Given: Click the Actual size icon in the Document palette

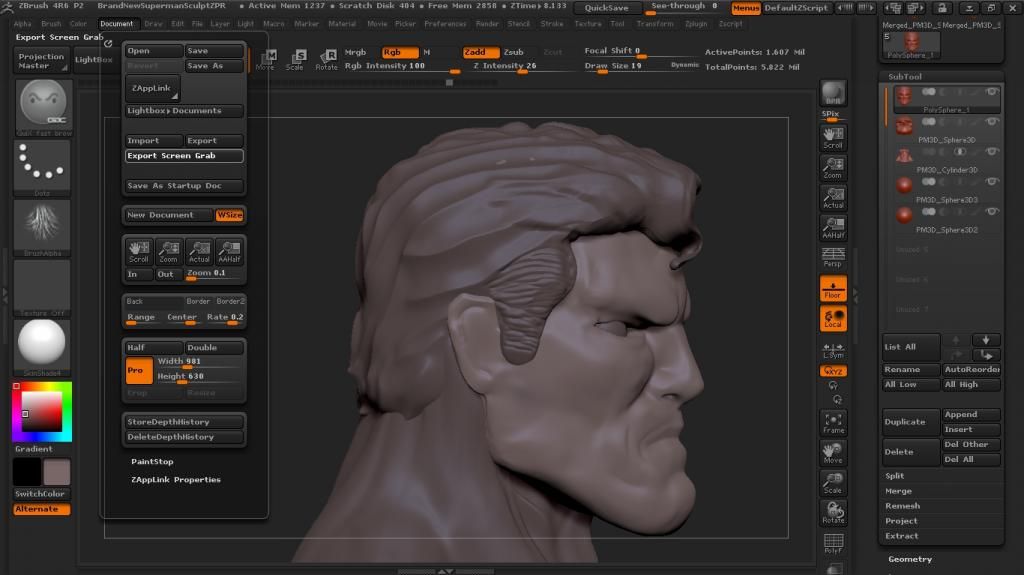Looking at the screenshot, I should (199, 252).
